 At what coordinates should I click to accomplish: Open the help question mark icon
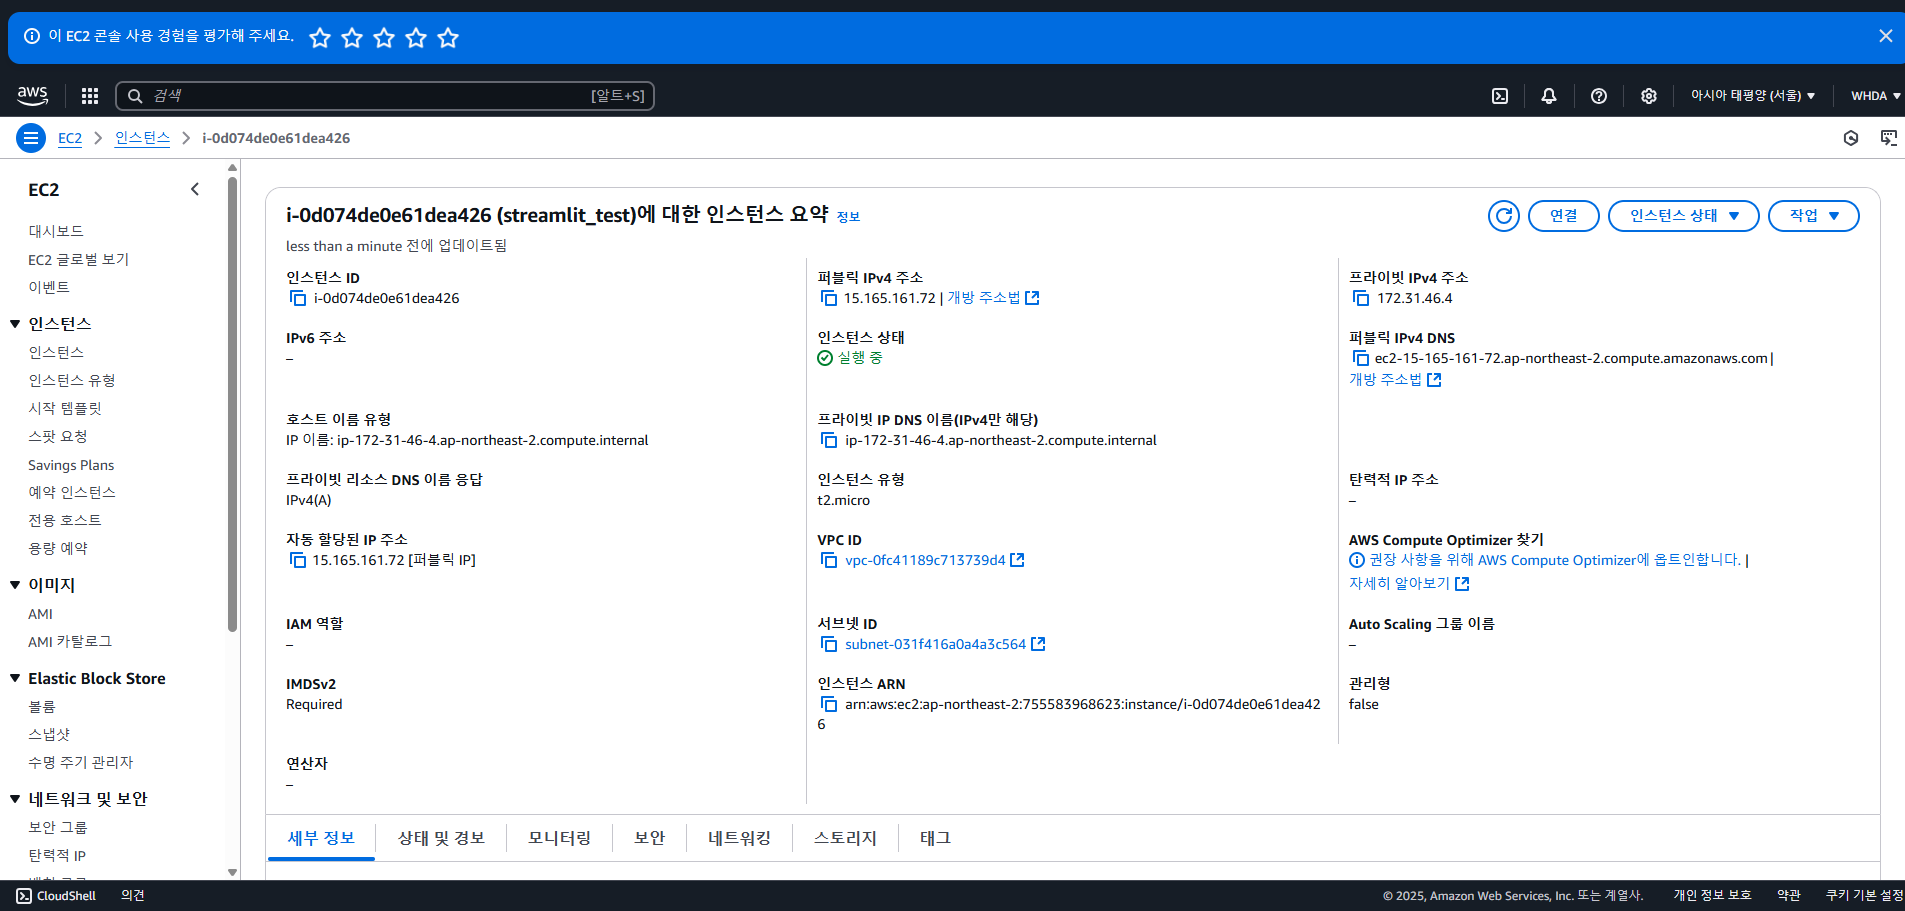click(x=1599, y=96)
